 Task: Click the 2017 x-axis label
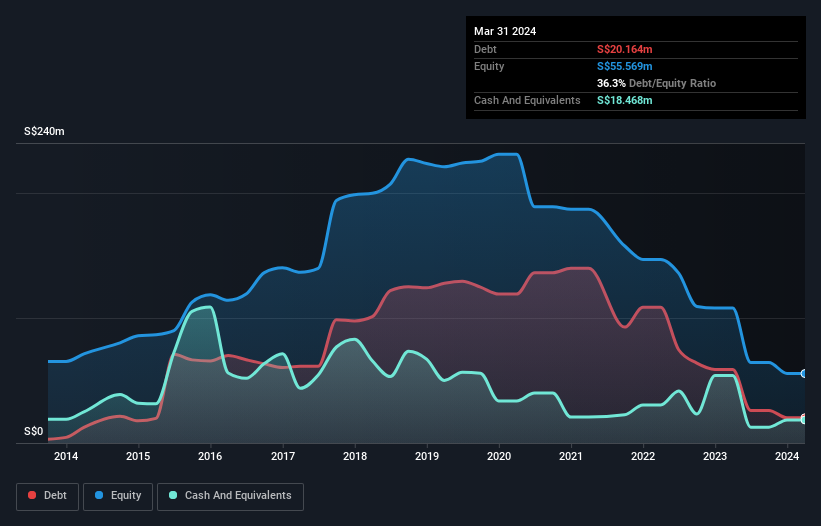[x=283, y=456]
